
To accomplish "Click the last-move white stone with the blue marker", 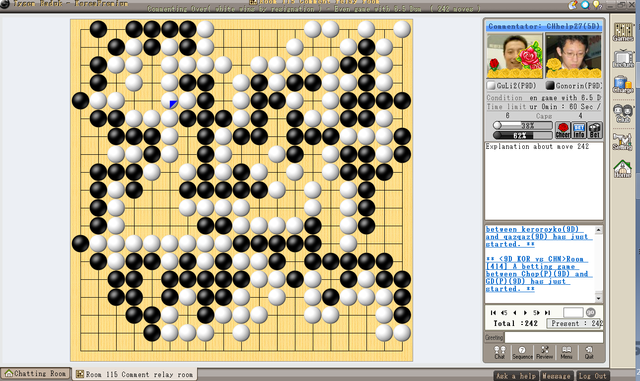I will click(x=169, y=100).
